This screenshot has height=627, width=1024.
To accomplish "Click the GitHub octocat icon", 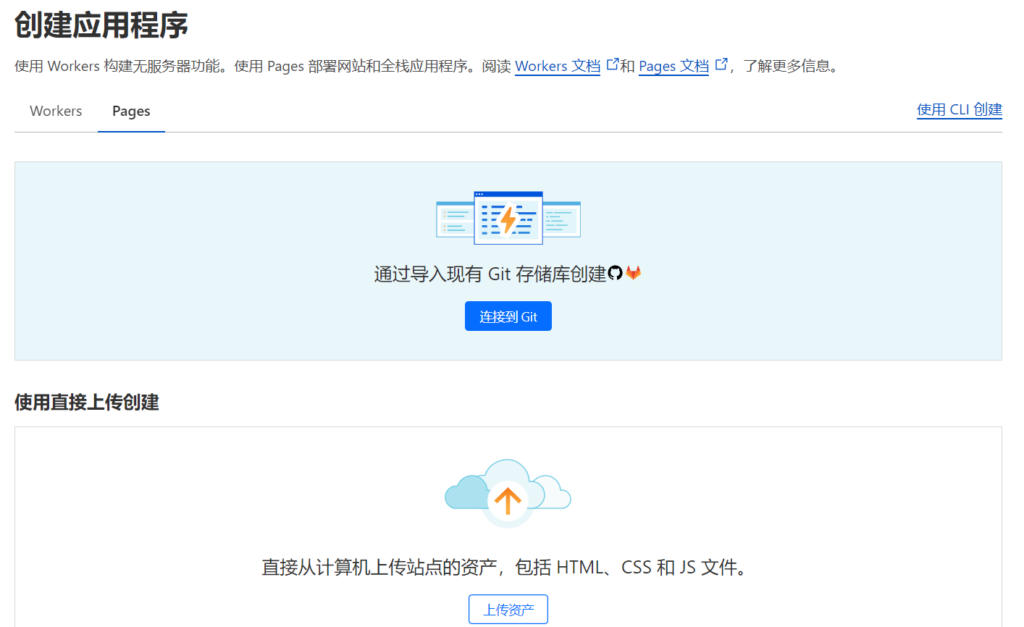I will coord(615,273).
